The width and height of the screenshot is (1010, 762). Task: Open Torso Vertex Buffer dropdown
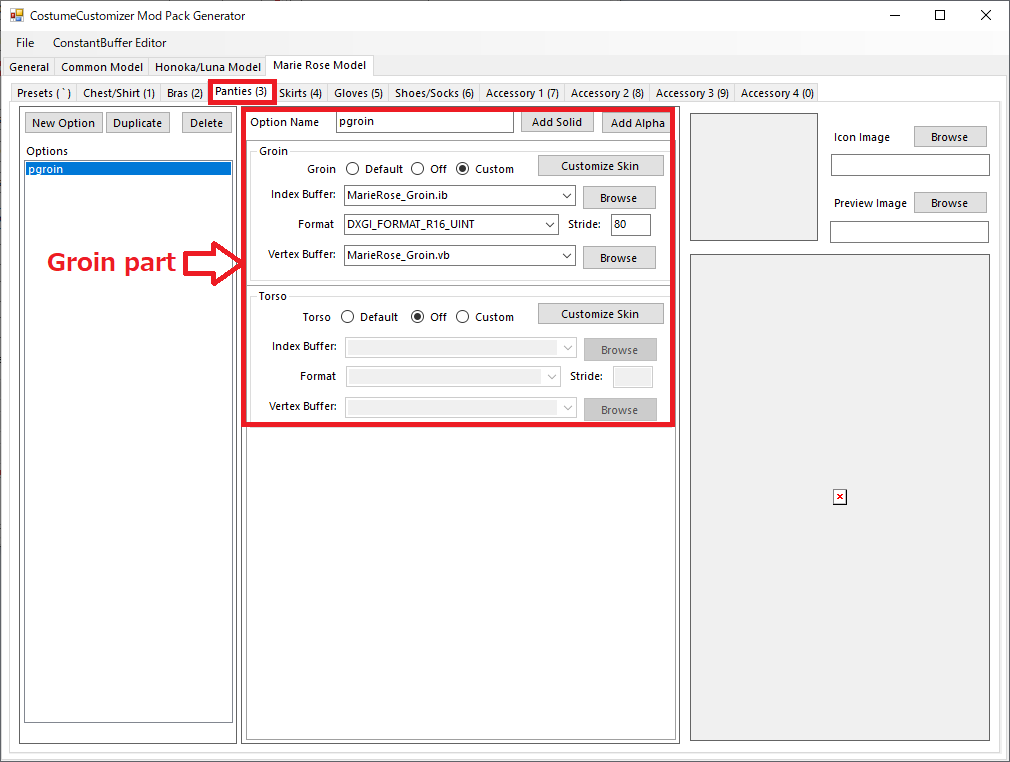567,408
